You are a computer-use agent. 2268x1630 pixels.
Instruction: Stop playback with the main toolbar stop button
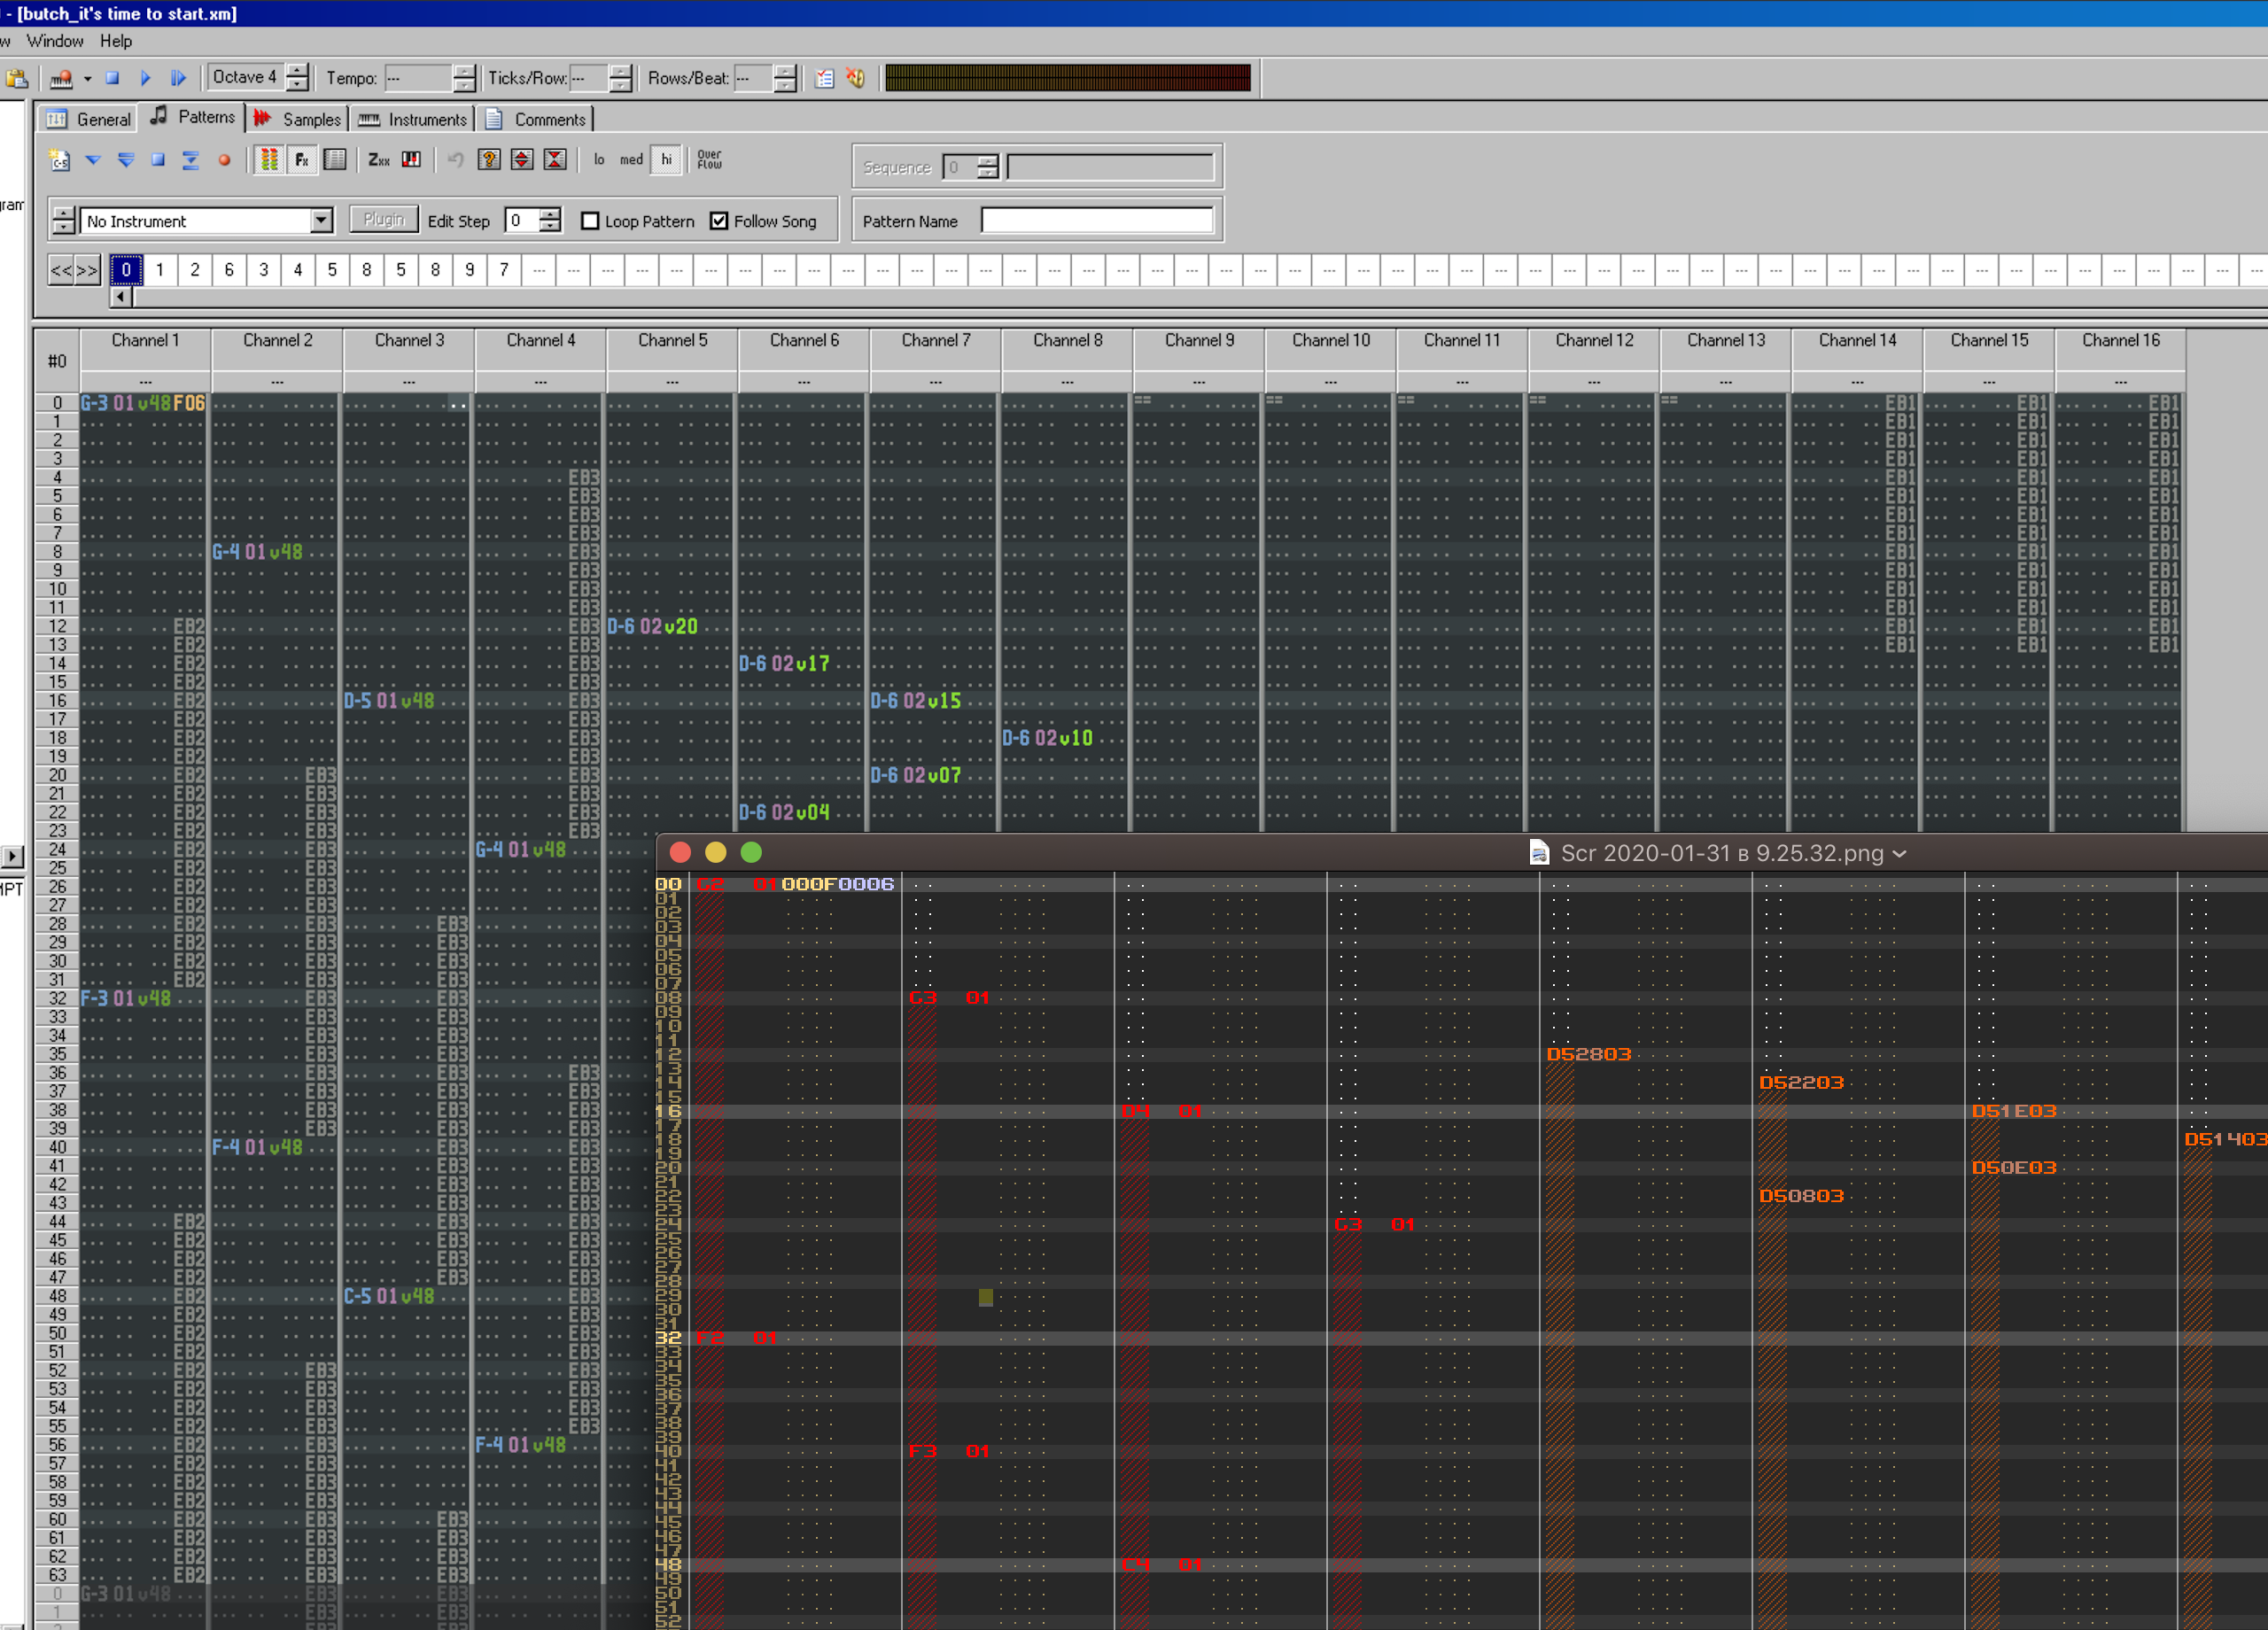[x=113, y=78]
